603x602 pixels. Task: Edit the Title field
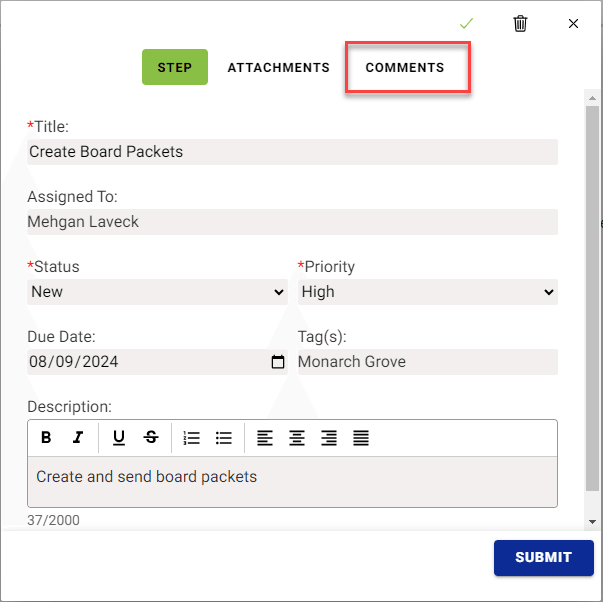point(292,152)
